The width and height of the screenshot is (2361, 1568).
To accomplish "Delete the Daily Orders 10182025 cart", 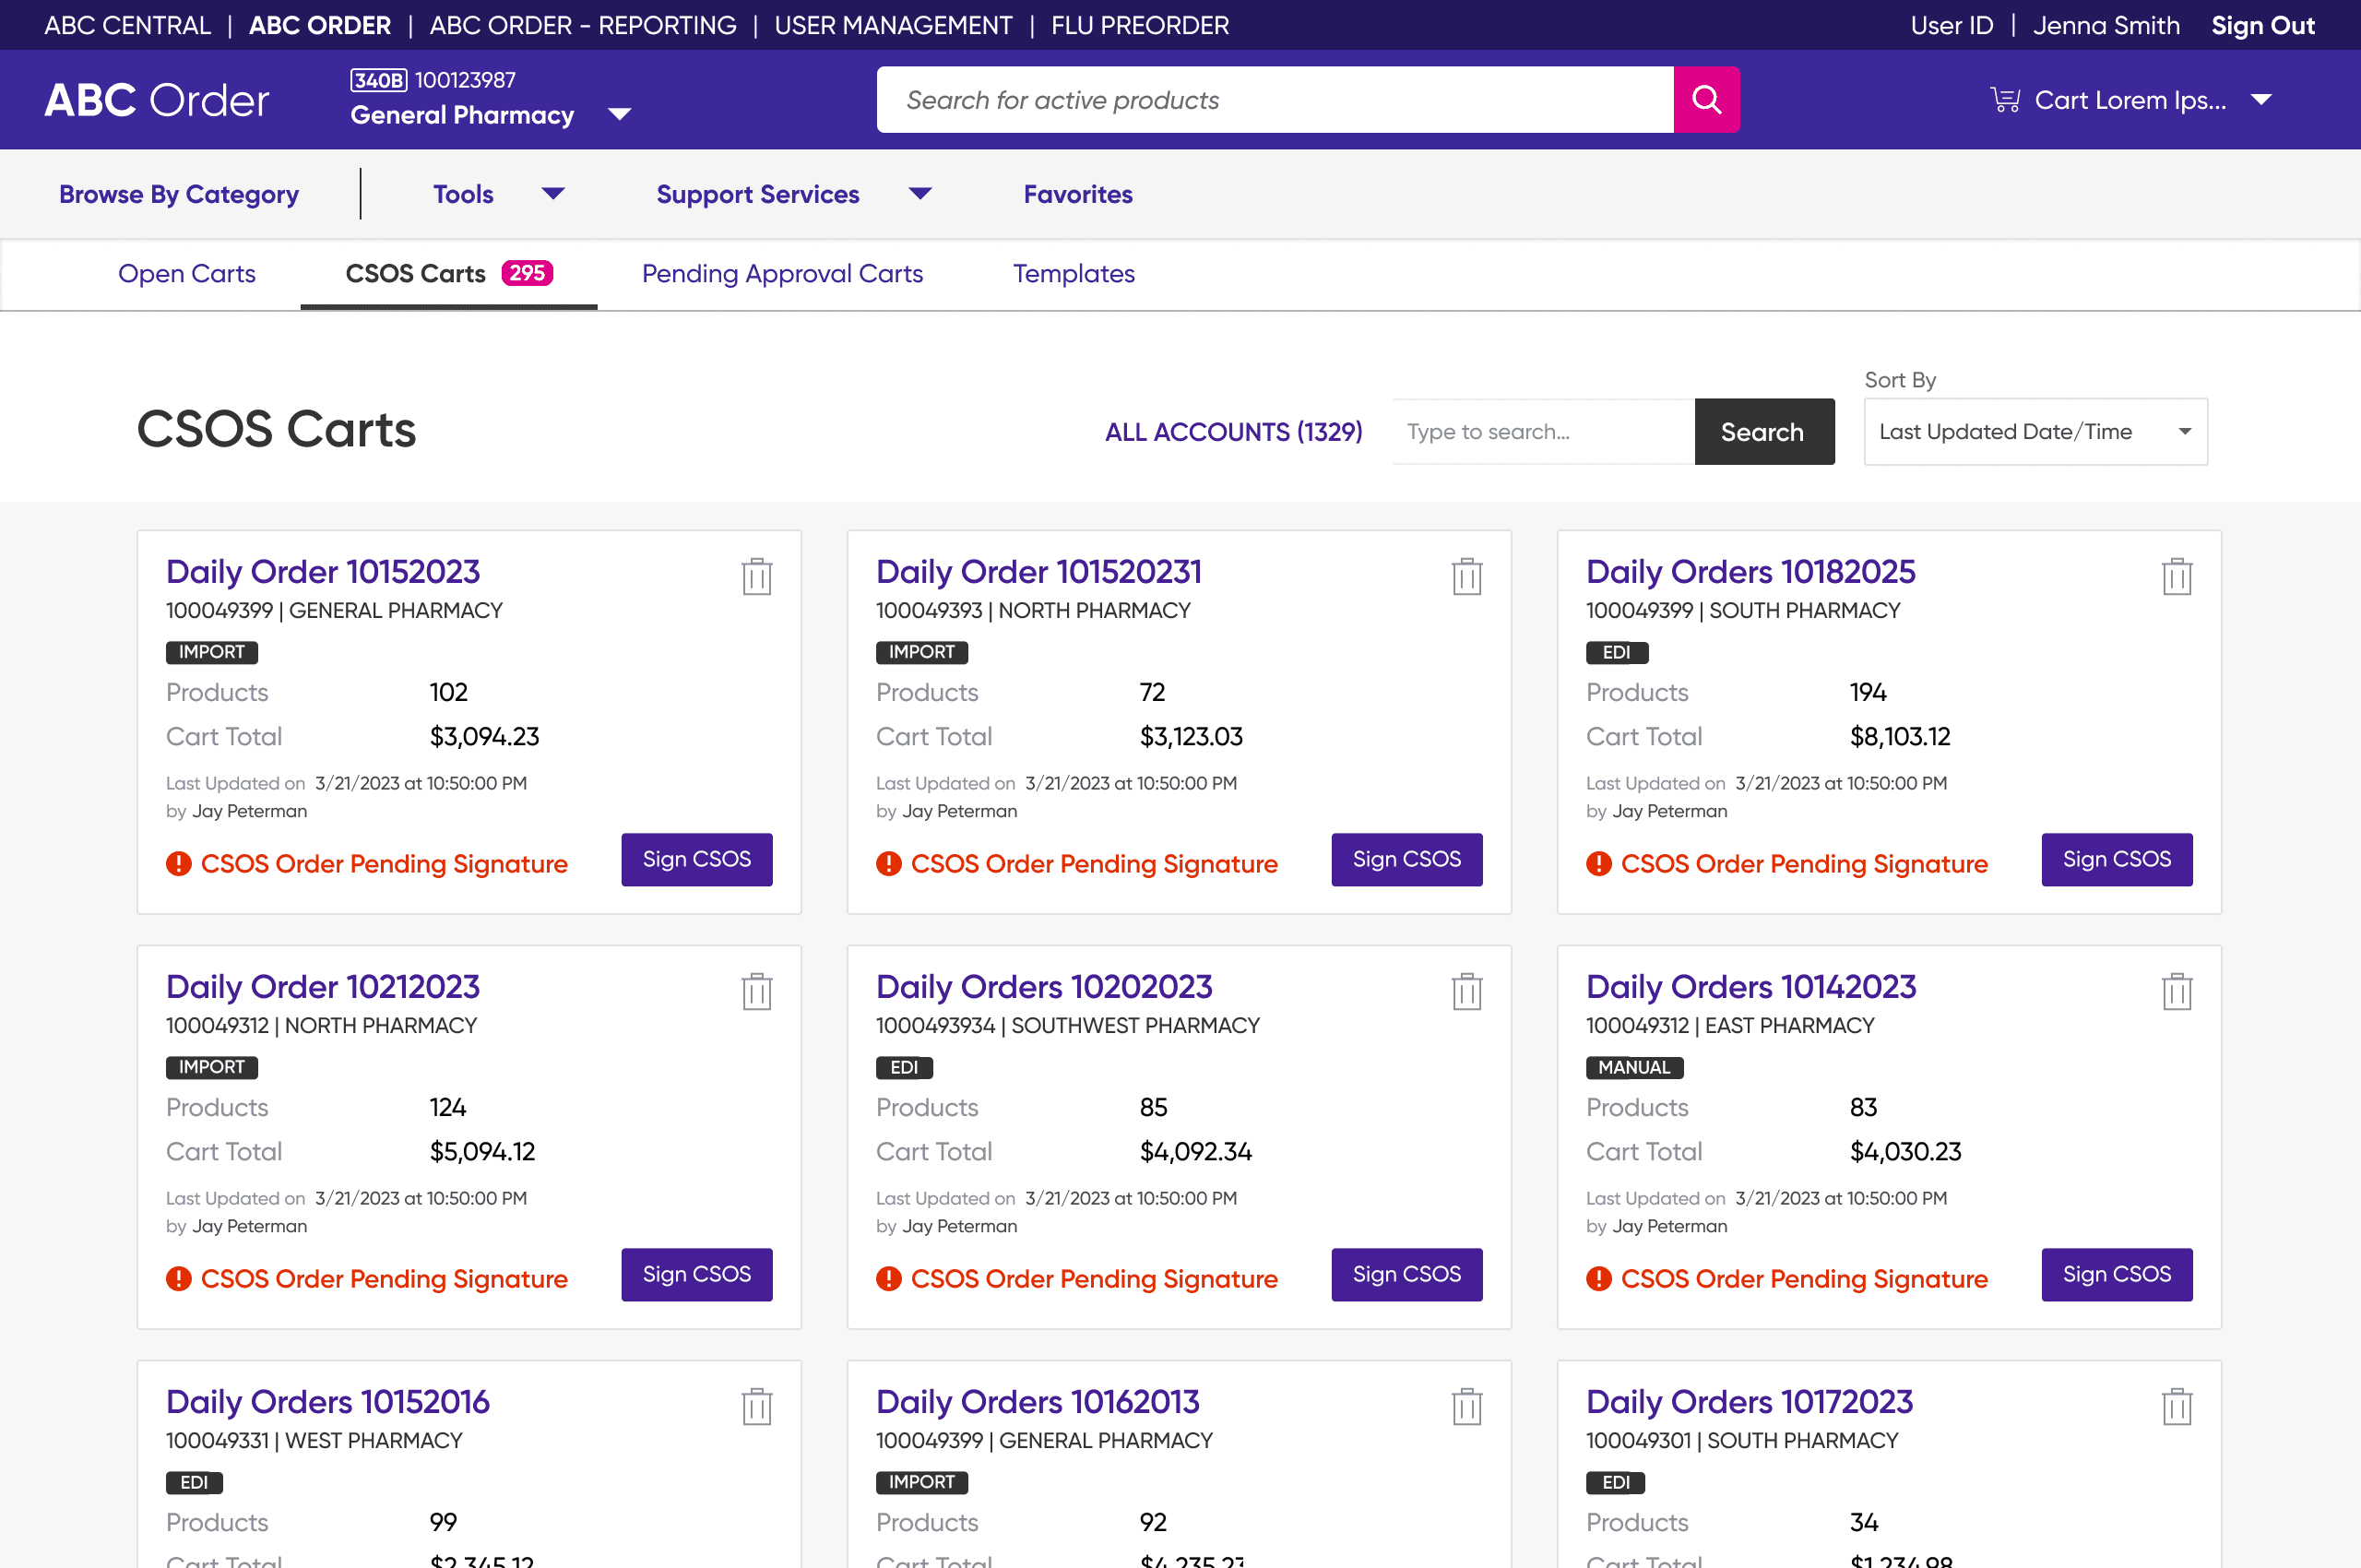I will point(2177,576).
